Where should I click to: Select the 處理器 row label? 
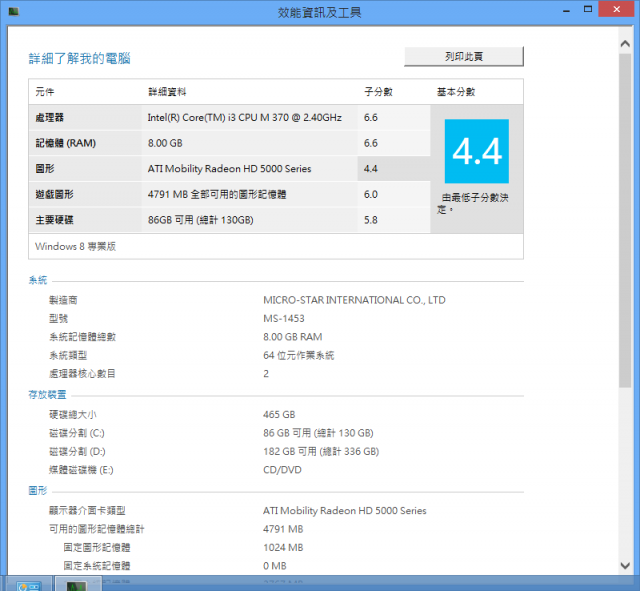[x=49, y=118]
